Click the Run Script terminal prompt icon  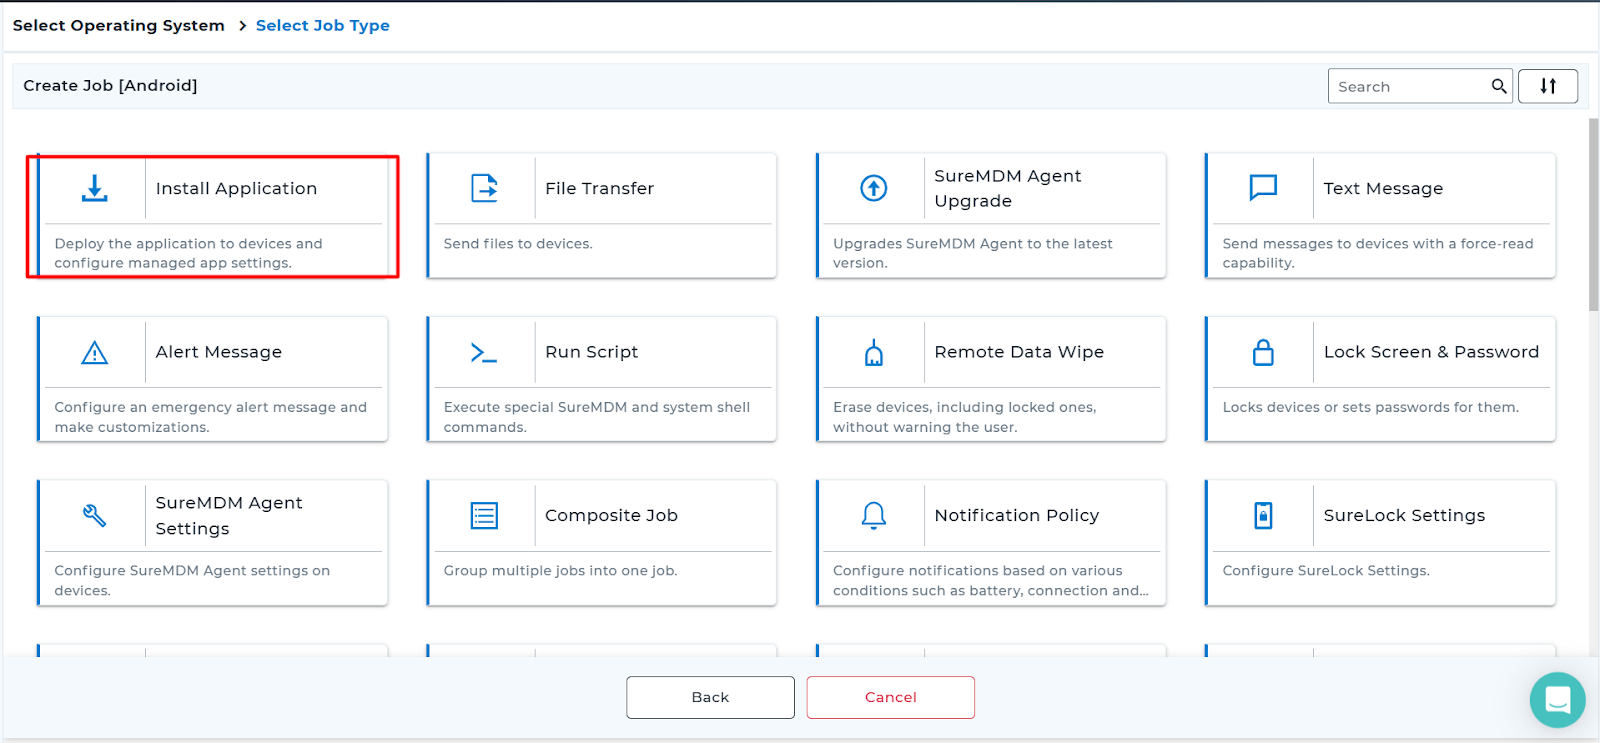tap(484, 352)
